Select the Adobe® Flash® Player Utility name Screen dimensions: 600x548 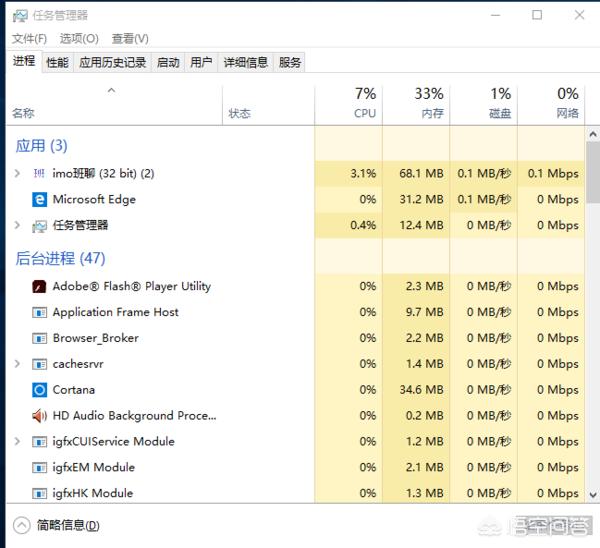pos(132,286)
